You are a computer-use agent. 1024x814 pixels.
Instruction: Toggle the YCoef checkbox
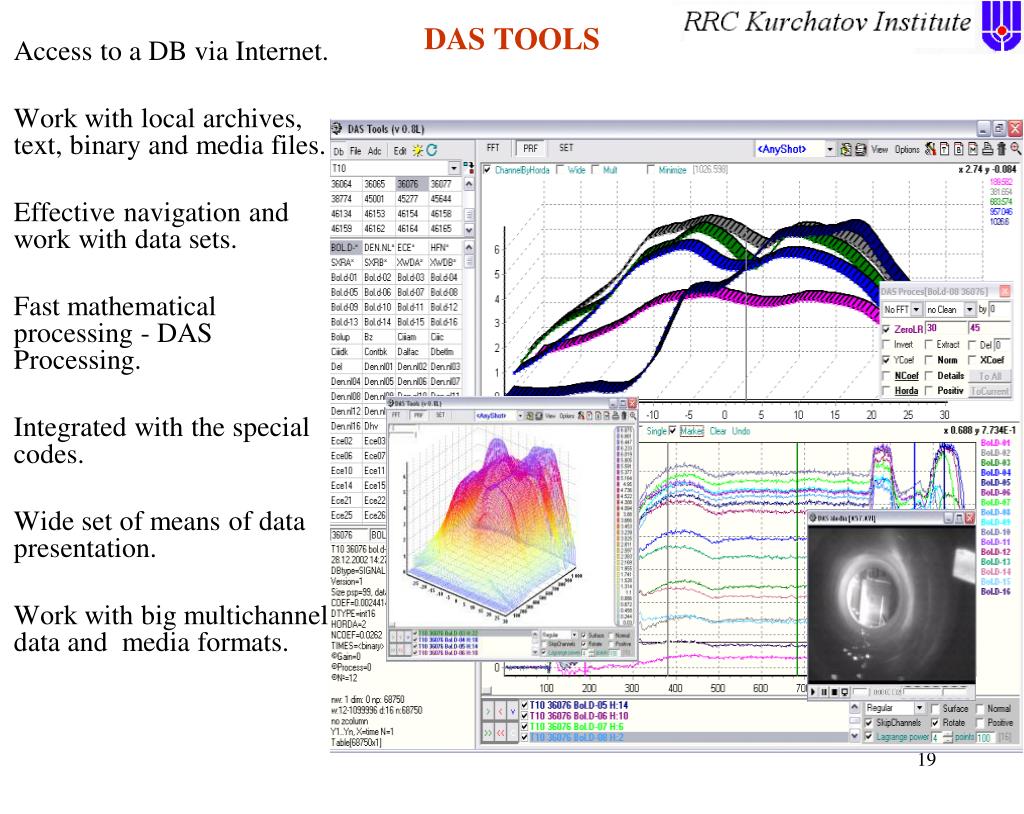[886, 360]
